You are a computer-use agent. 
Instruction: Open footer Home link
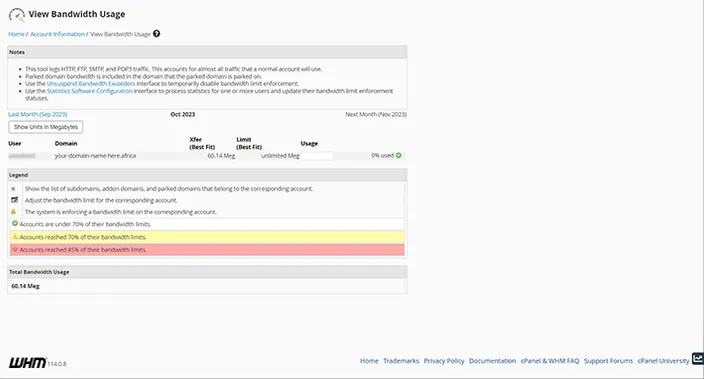369,361
